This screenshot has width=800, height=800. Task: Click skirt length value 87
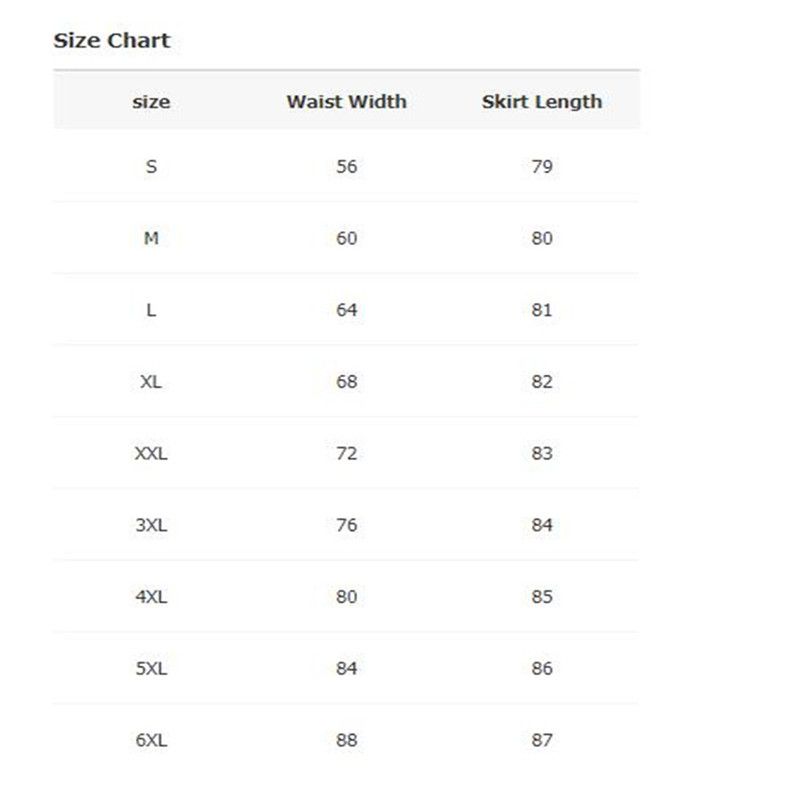coord(541,741)
